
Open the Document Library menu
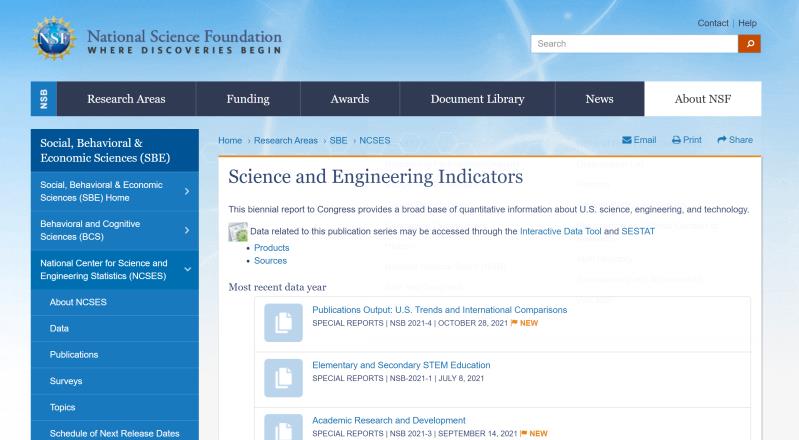476,99
